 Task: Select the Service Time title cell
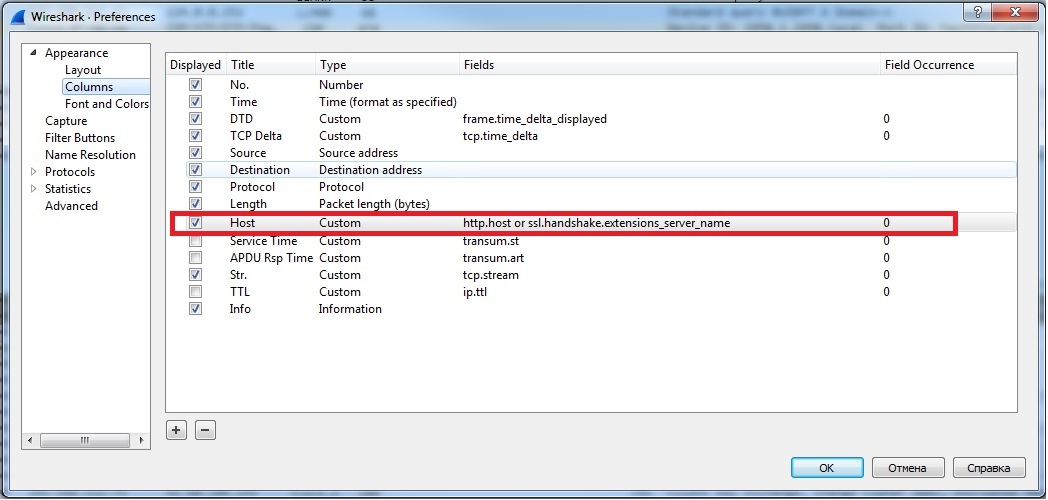(263, 241)
